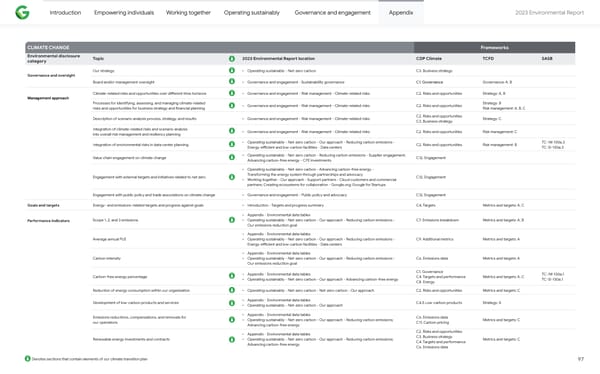
Task: Click the Average annual PUE topic
Action: click(109, 239)
